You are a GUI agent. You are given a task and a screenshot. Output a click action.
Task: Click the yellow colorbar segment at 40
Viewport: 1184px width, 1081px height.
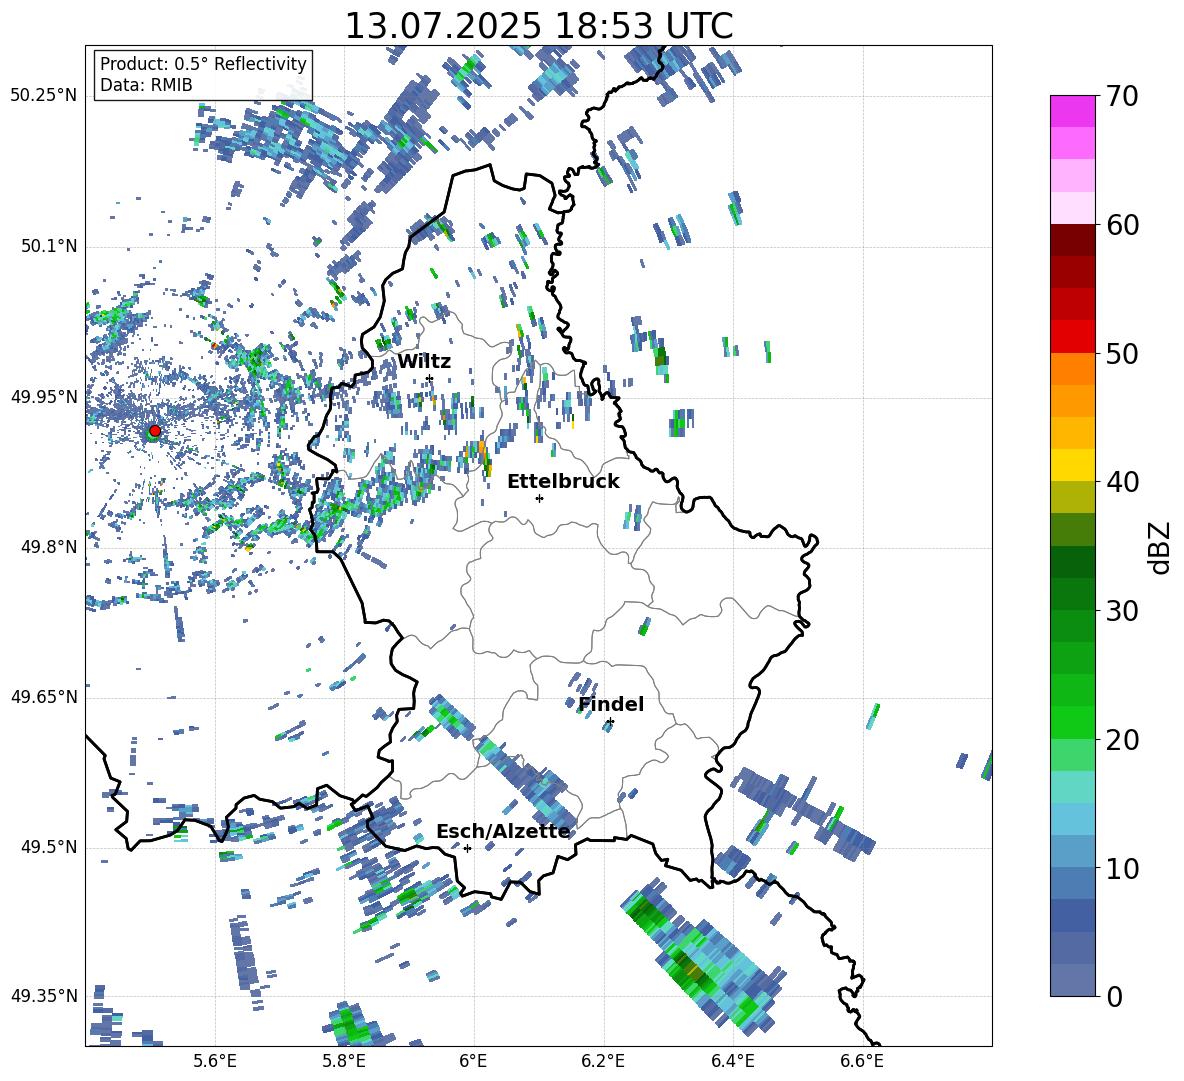click(x=1072, y=465)
